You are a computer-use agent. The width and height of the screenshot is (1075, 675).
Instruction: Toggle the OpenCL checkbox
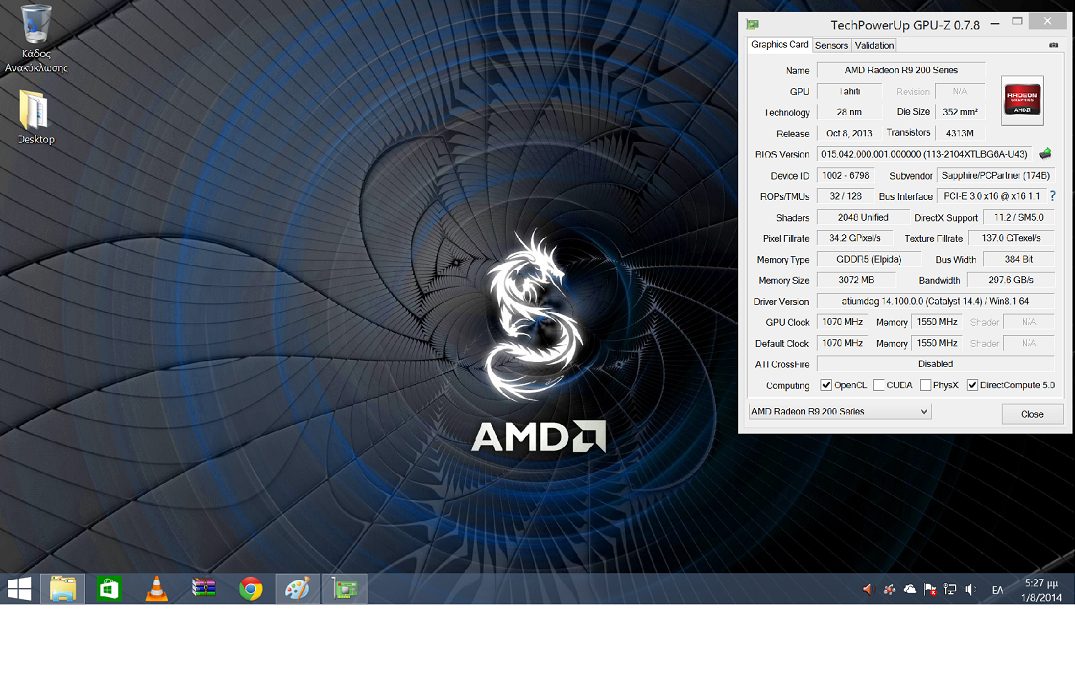[826, 385]
